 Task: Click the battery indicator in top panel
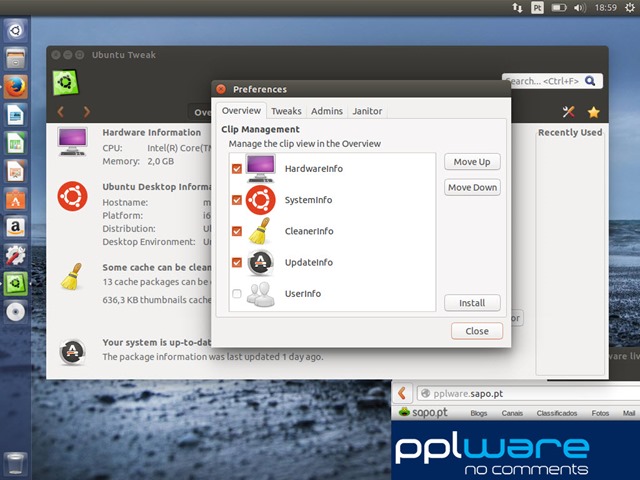pos(559,7)
